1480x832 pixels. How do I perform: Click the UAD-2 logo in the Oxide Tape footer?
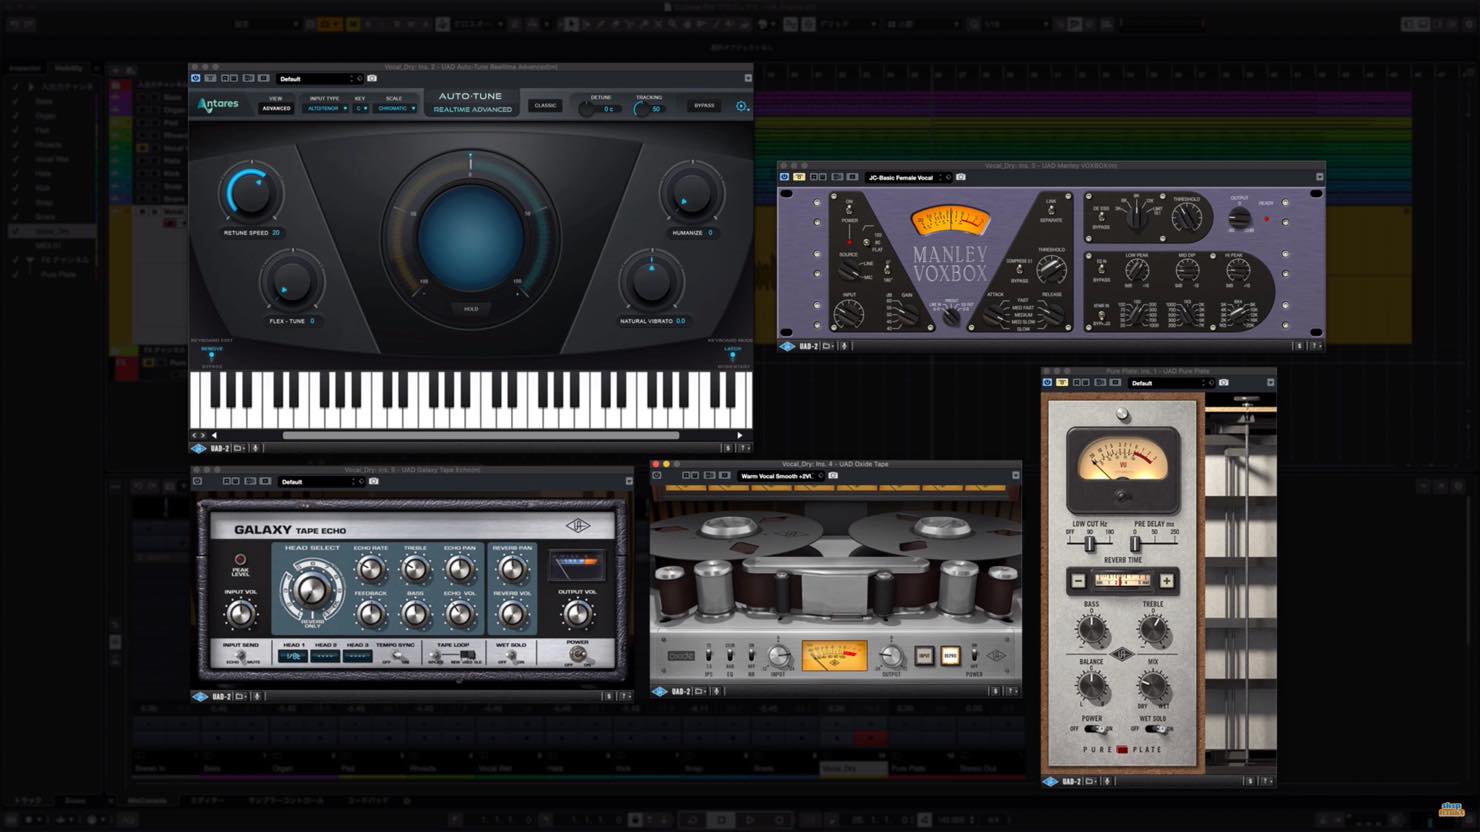coord(660,691)
